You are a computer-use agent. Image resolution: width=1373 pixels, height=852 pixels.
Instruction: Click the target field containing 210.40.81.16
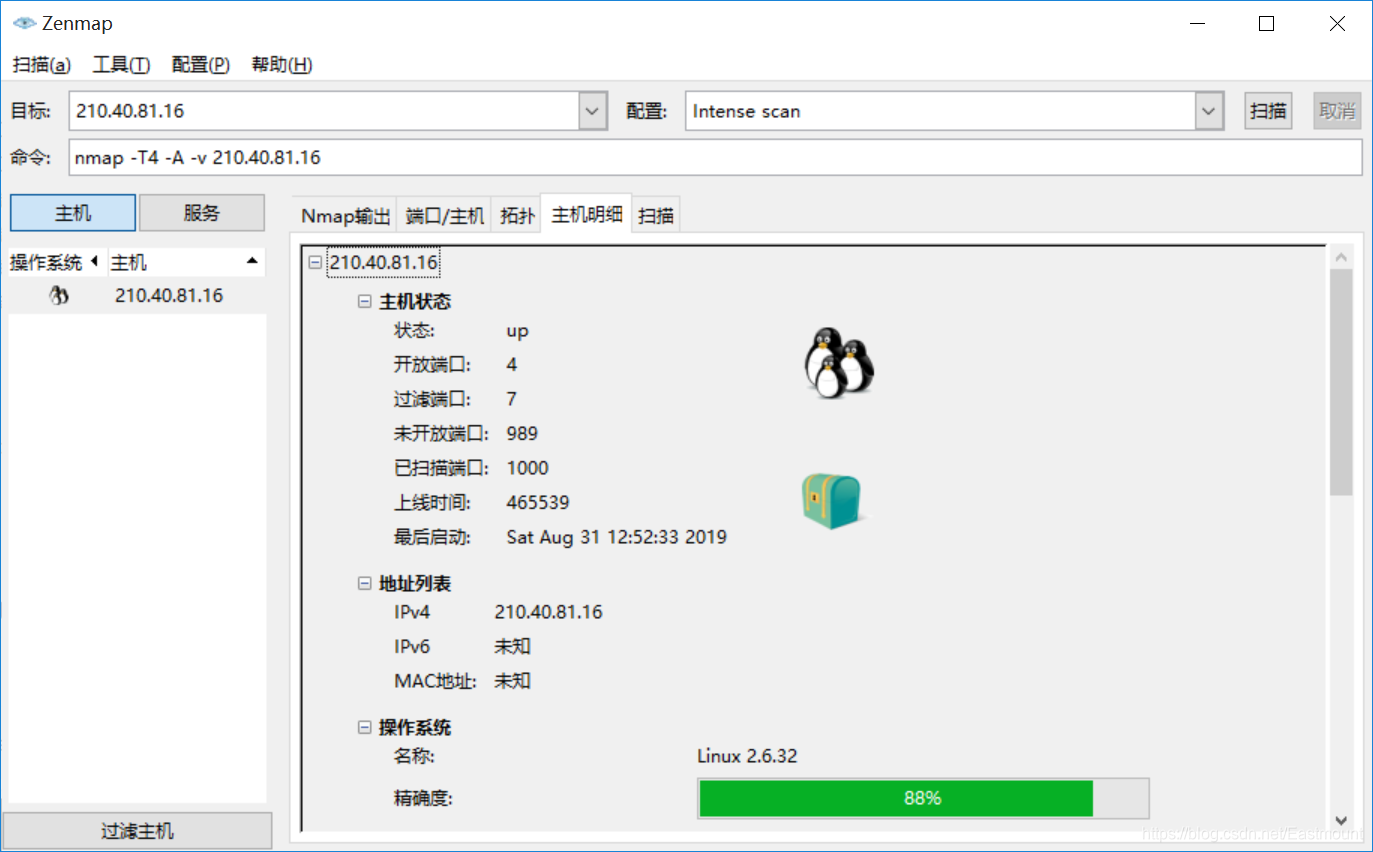coord(325,111)
